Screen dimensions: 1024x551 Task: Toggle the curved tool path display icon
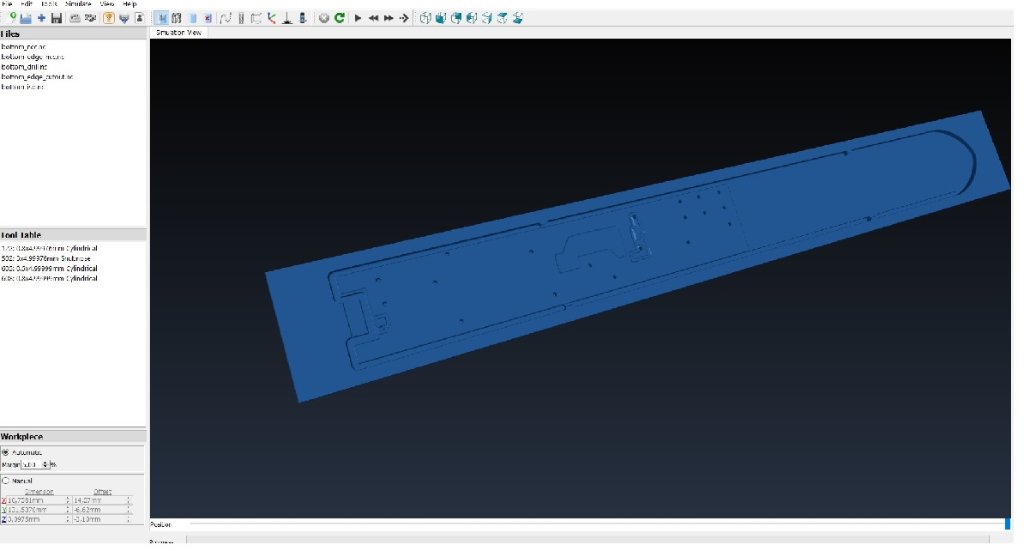[x=225, y=18]
